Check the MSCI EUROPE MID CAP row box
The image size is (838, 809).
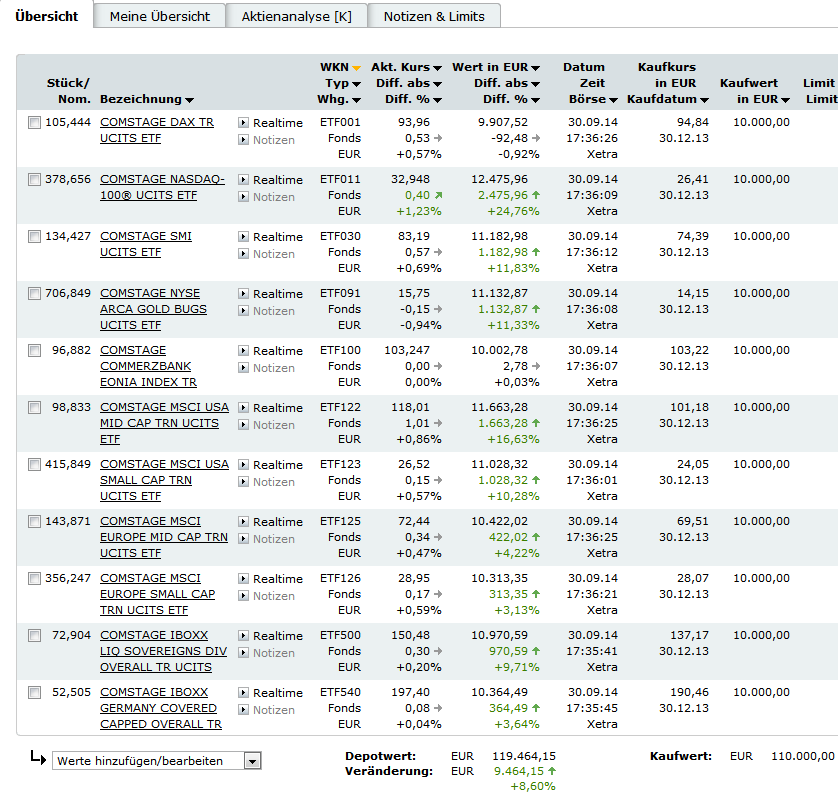point(34,522)
